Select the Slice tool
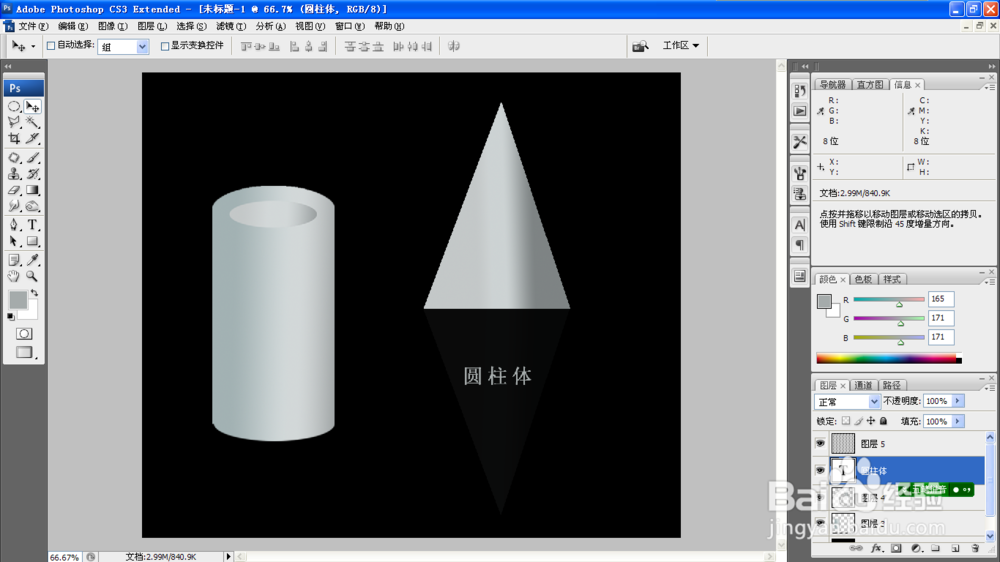This screenshot has height=562, width=1000. pos(33,138)
